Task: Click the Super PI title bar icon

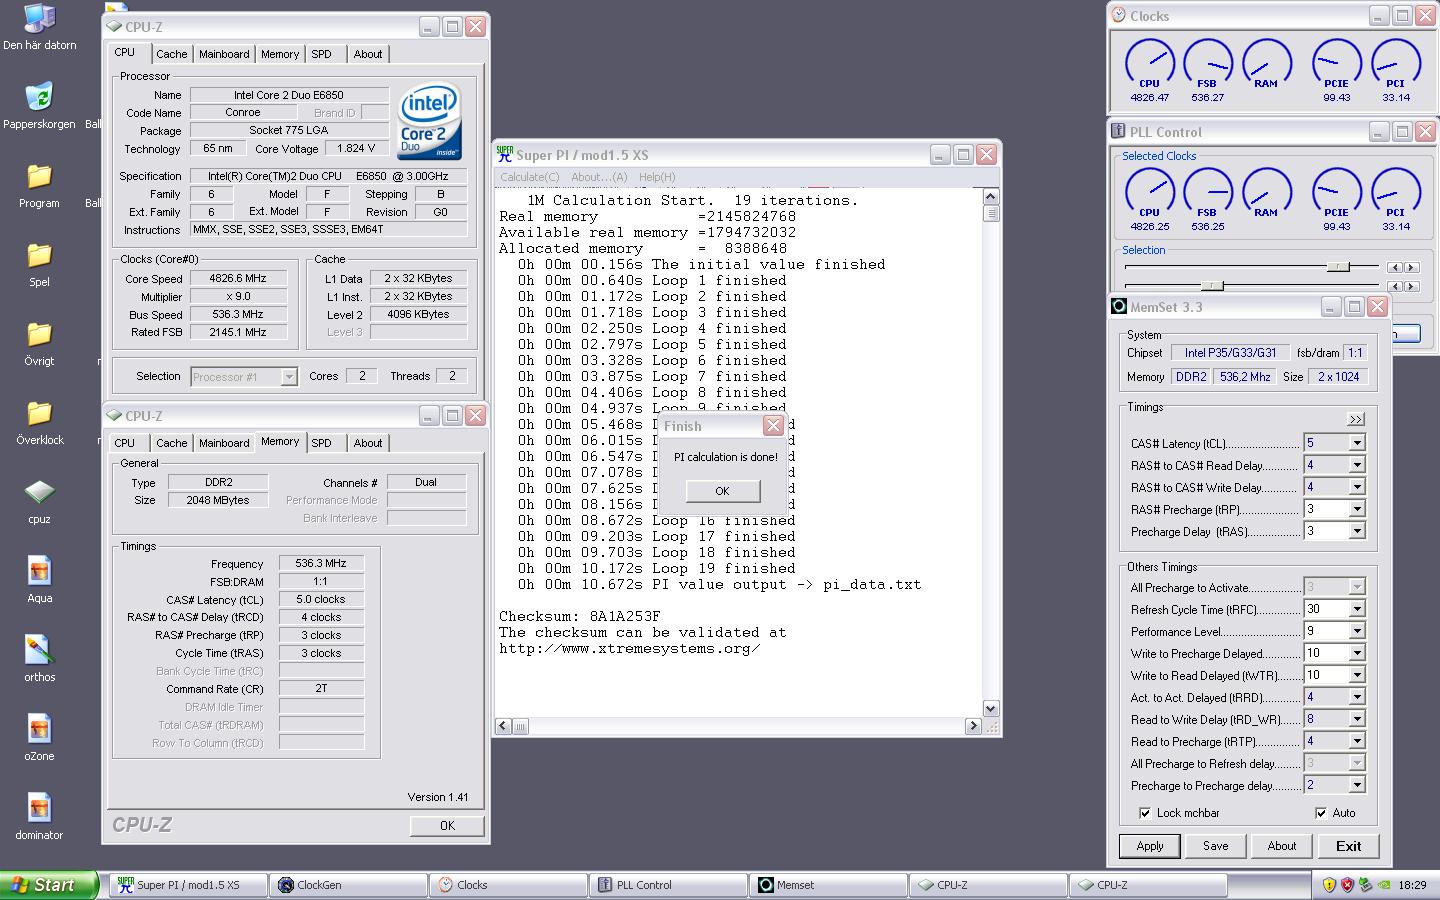Action: point(505,154)
